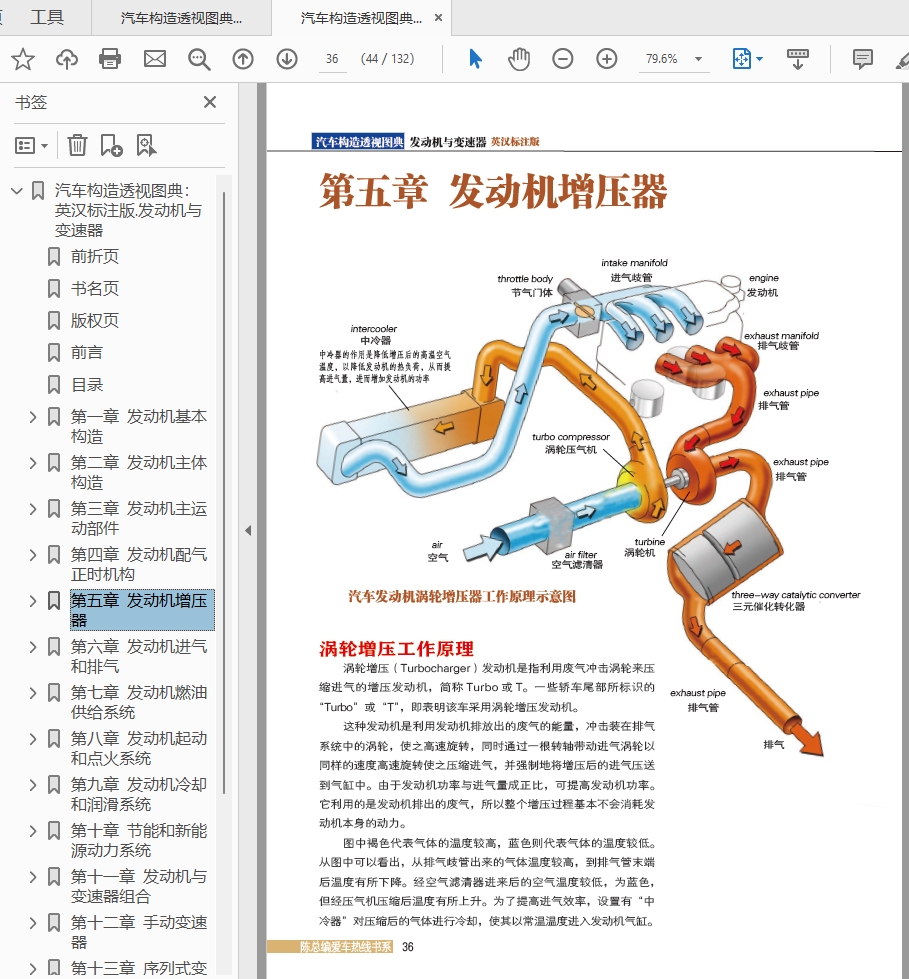Click the email envelope icon

[x=154, y=59]
